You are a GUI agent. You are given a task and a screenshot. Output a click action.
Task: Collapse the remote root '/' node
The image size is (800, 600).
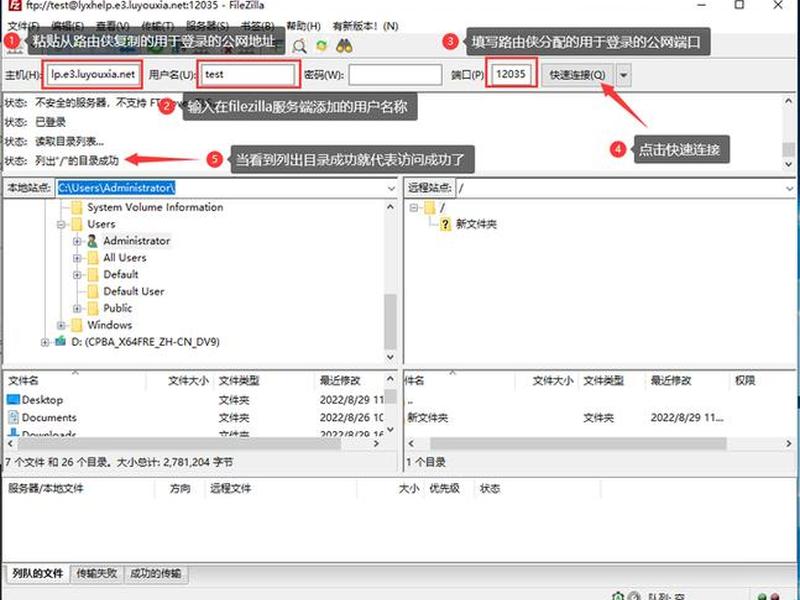[414, 207]
